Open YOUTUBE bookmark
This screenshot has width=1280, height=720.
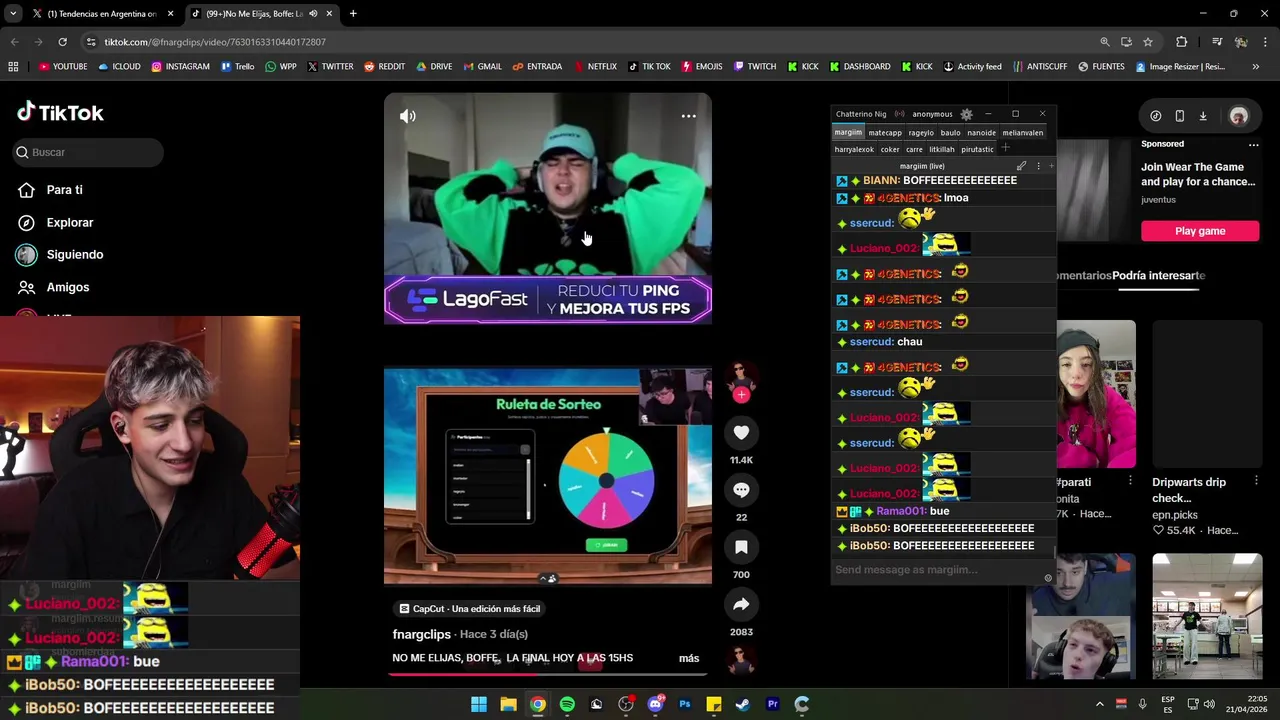coord(63,67)
